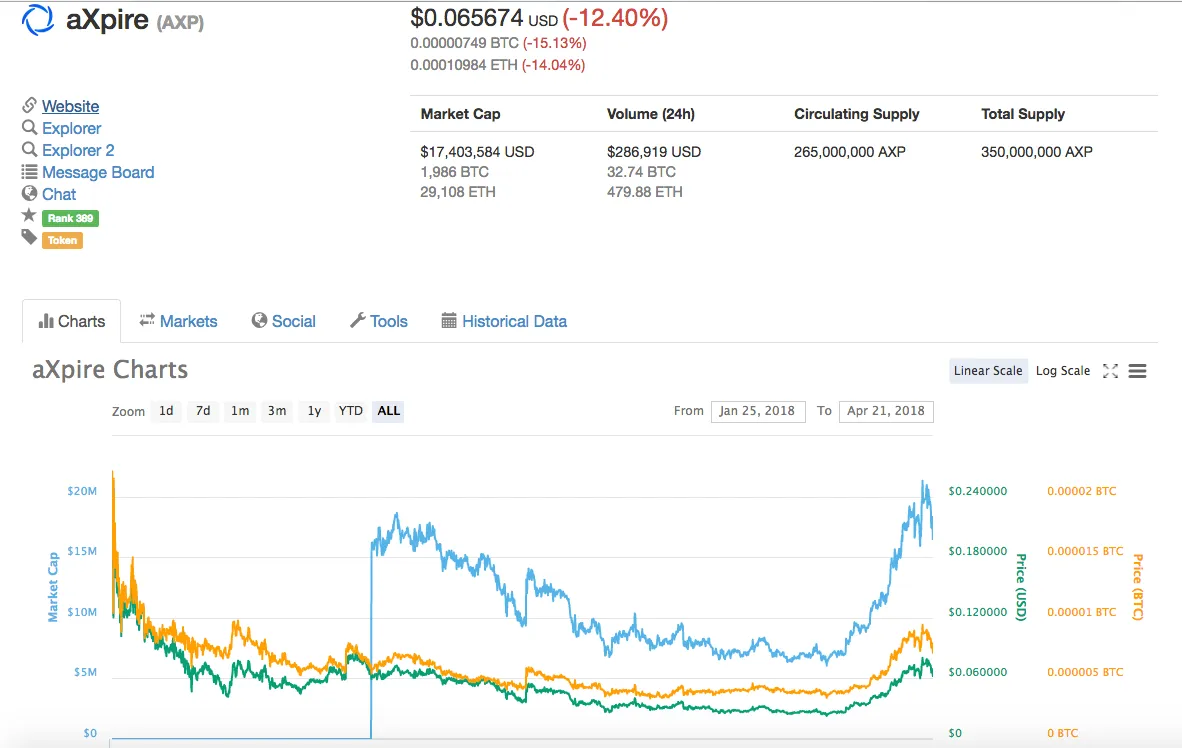Image resolution: width=1182 pixels, height=748 pixels.
Task: Click the $286,919 USD volume value
Action: (654, 152)
